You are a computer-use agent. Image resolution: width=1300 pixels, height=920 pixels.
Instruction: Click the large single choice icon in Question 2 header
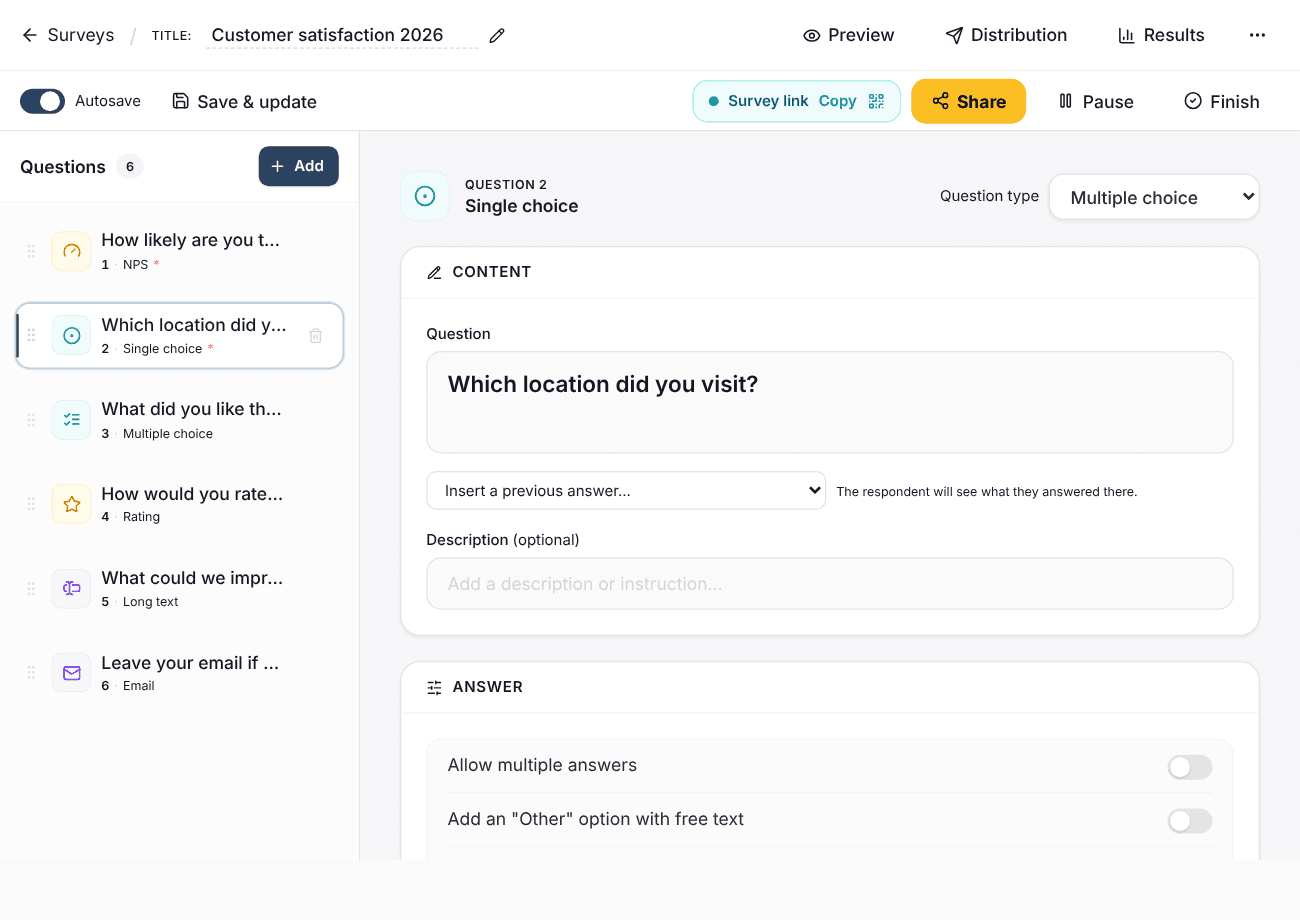point(425,196)
